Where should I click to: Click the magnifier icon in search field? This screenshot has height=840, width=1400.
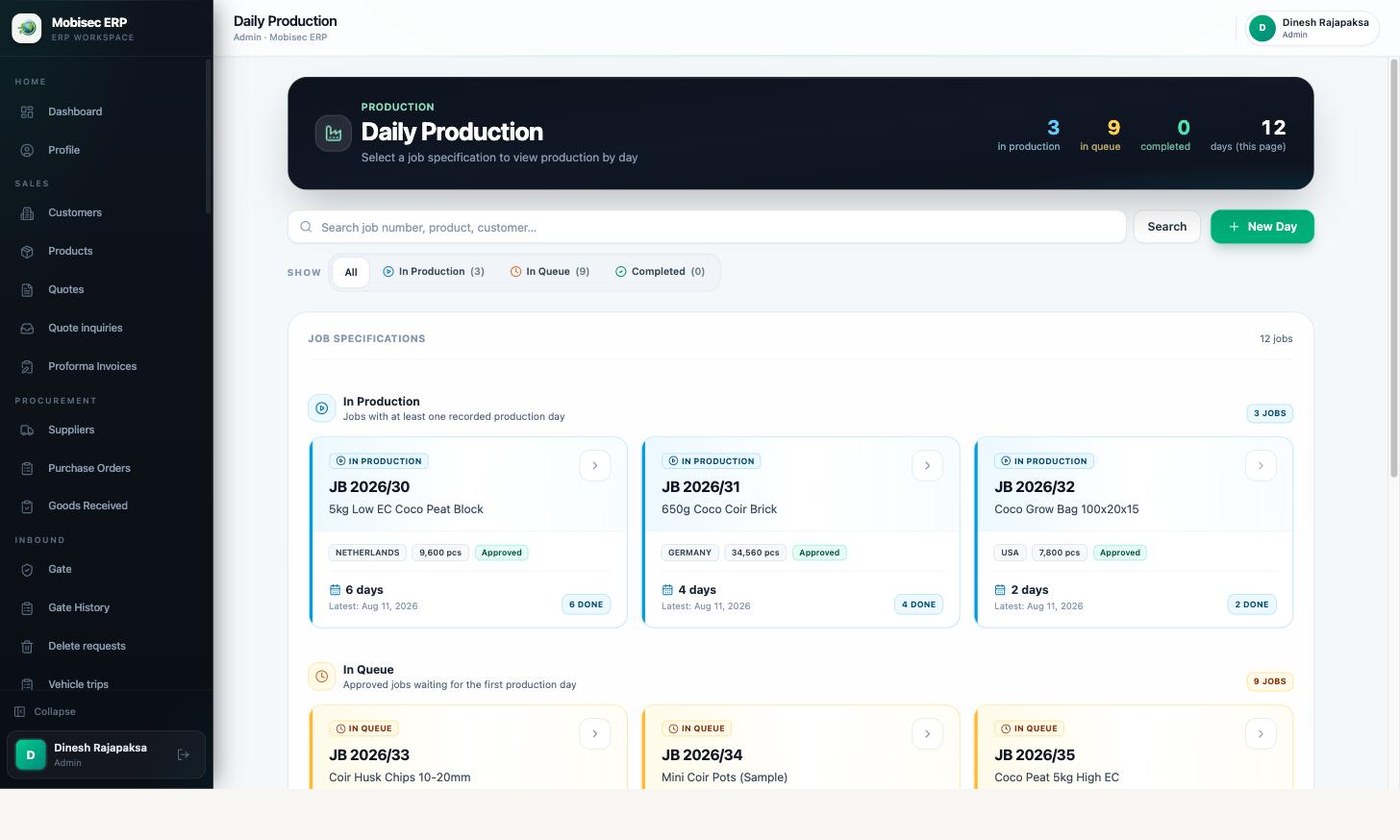[x=306, y=227]
